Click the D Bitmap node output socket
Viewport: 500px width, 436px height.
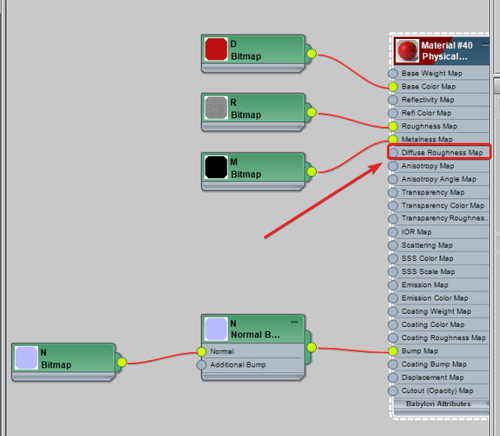pos(311,53)
